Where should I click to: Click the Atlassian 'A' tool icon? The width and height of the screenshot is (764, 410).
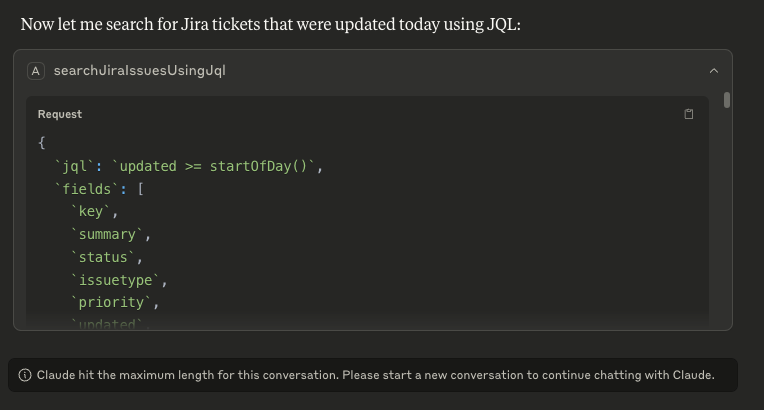pos(36,71)
